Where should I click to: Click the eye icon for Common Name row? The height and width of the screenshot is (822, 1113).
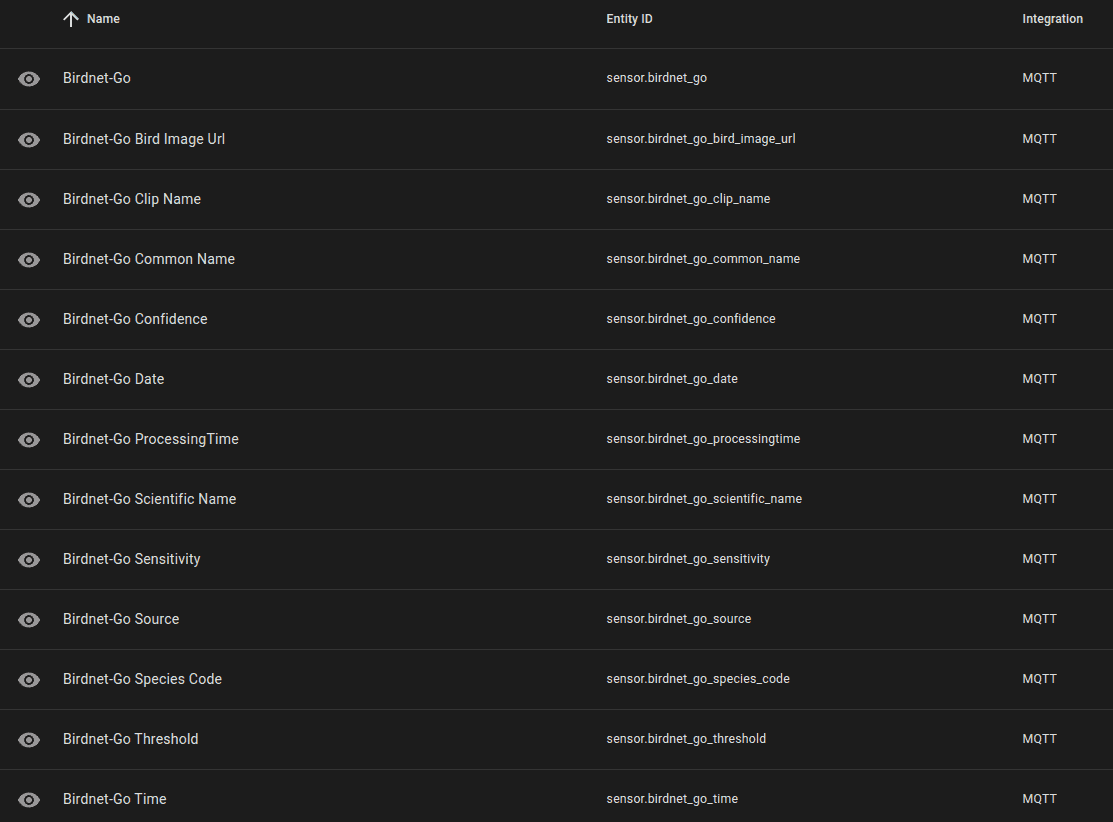point(29,259)
